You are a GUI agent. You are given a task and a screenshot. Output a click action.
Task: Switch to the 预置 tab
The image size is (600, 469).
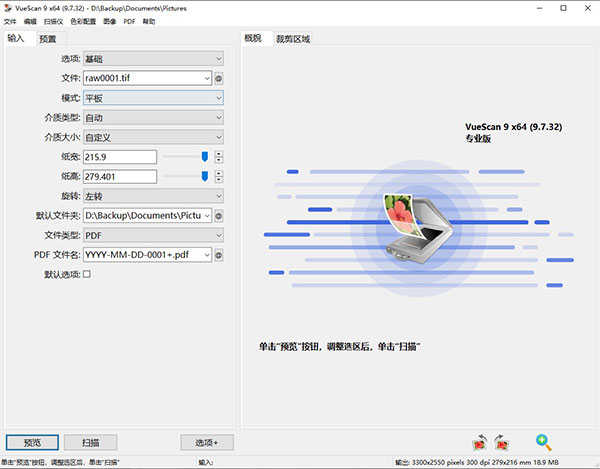[48, 39]
